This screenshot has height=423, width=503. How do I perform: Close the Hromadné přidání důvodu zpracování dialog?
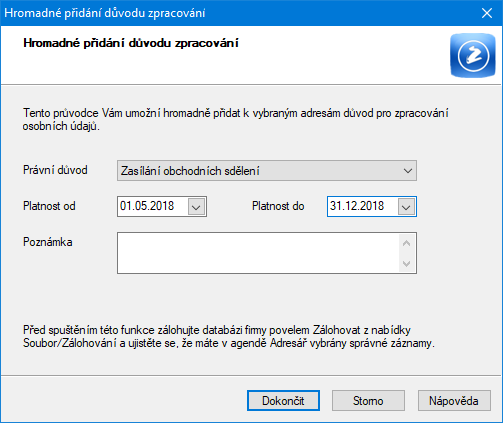pos(487,13)
